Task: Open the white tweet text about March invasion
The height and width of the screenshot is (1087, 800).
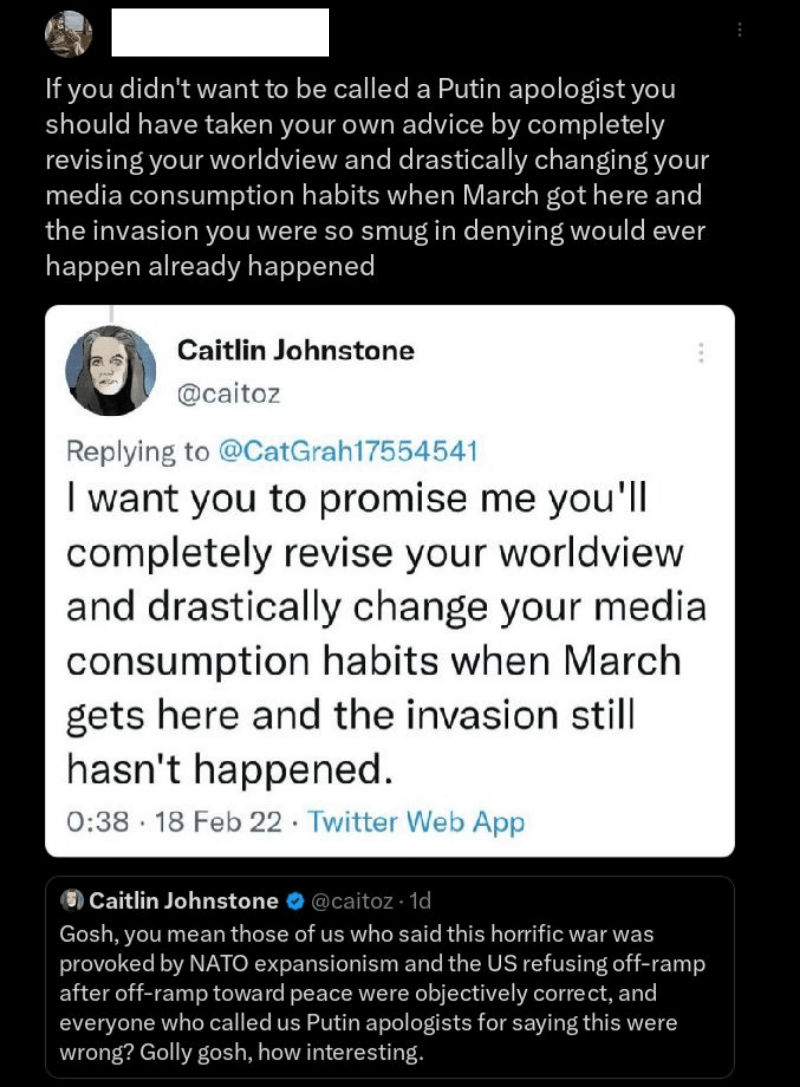Action: (386, 633)
